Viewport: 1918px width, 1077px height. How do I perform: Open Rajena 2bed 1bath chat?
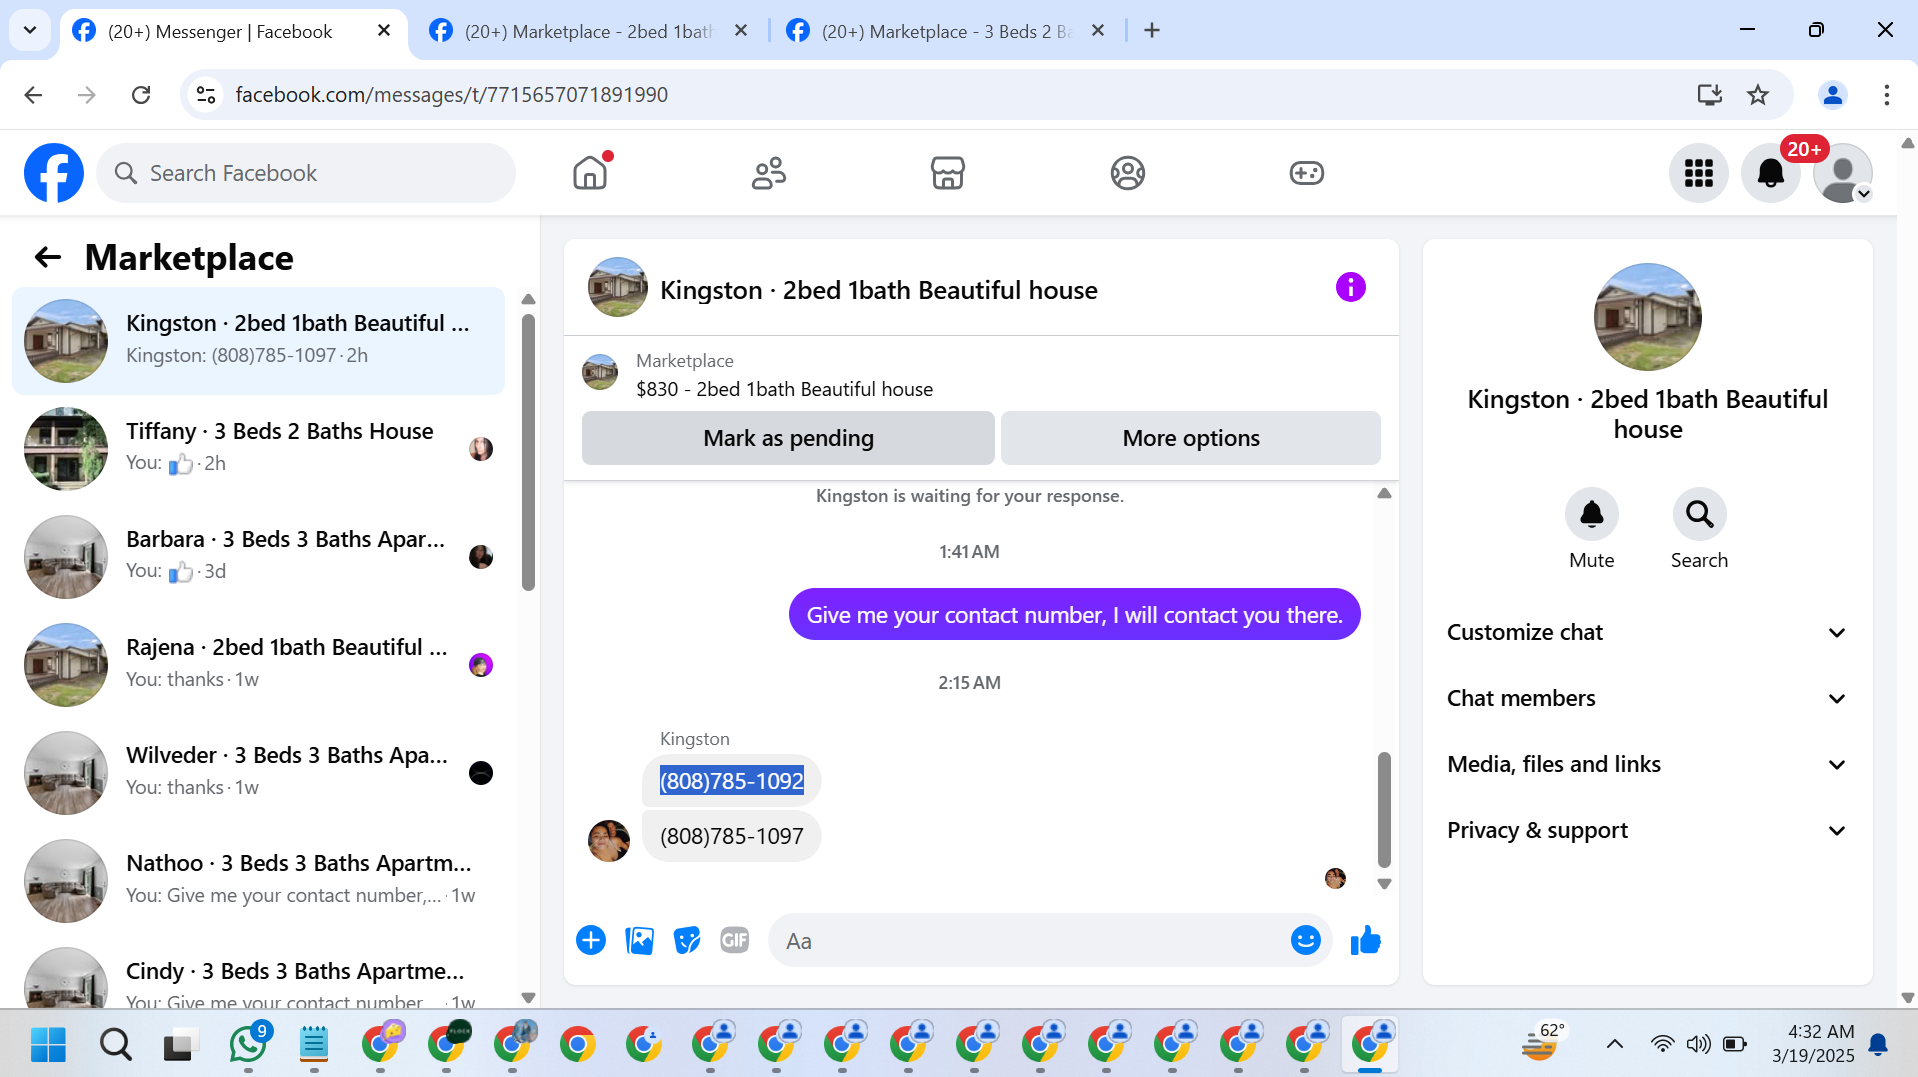pos(258,665)
